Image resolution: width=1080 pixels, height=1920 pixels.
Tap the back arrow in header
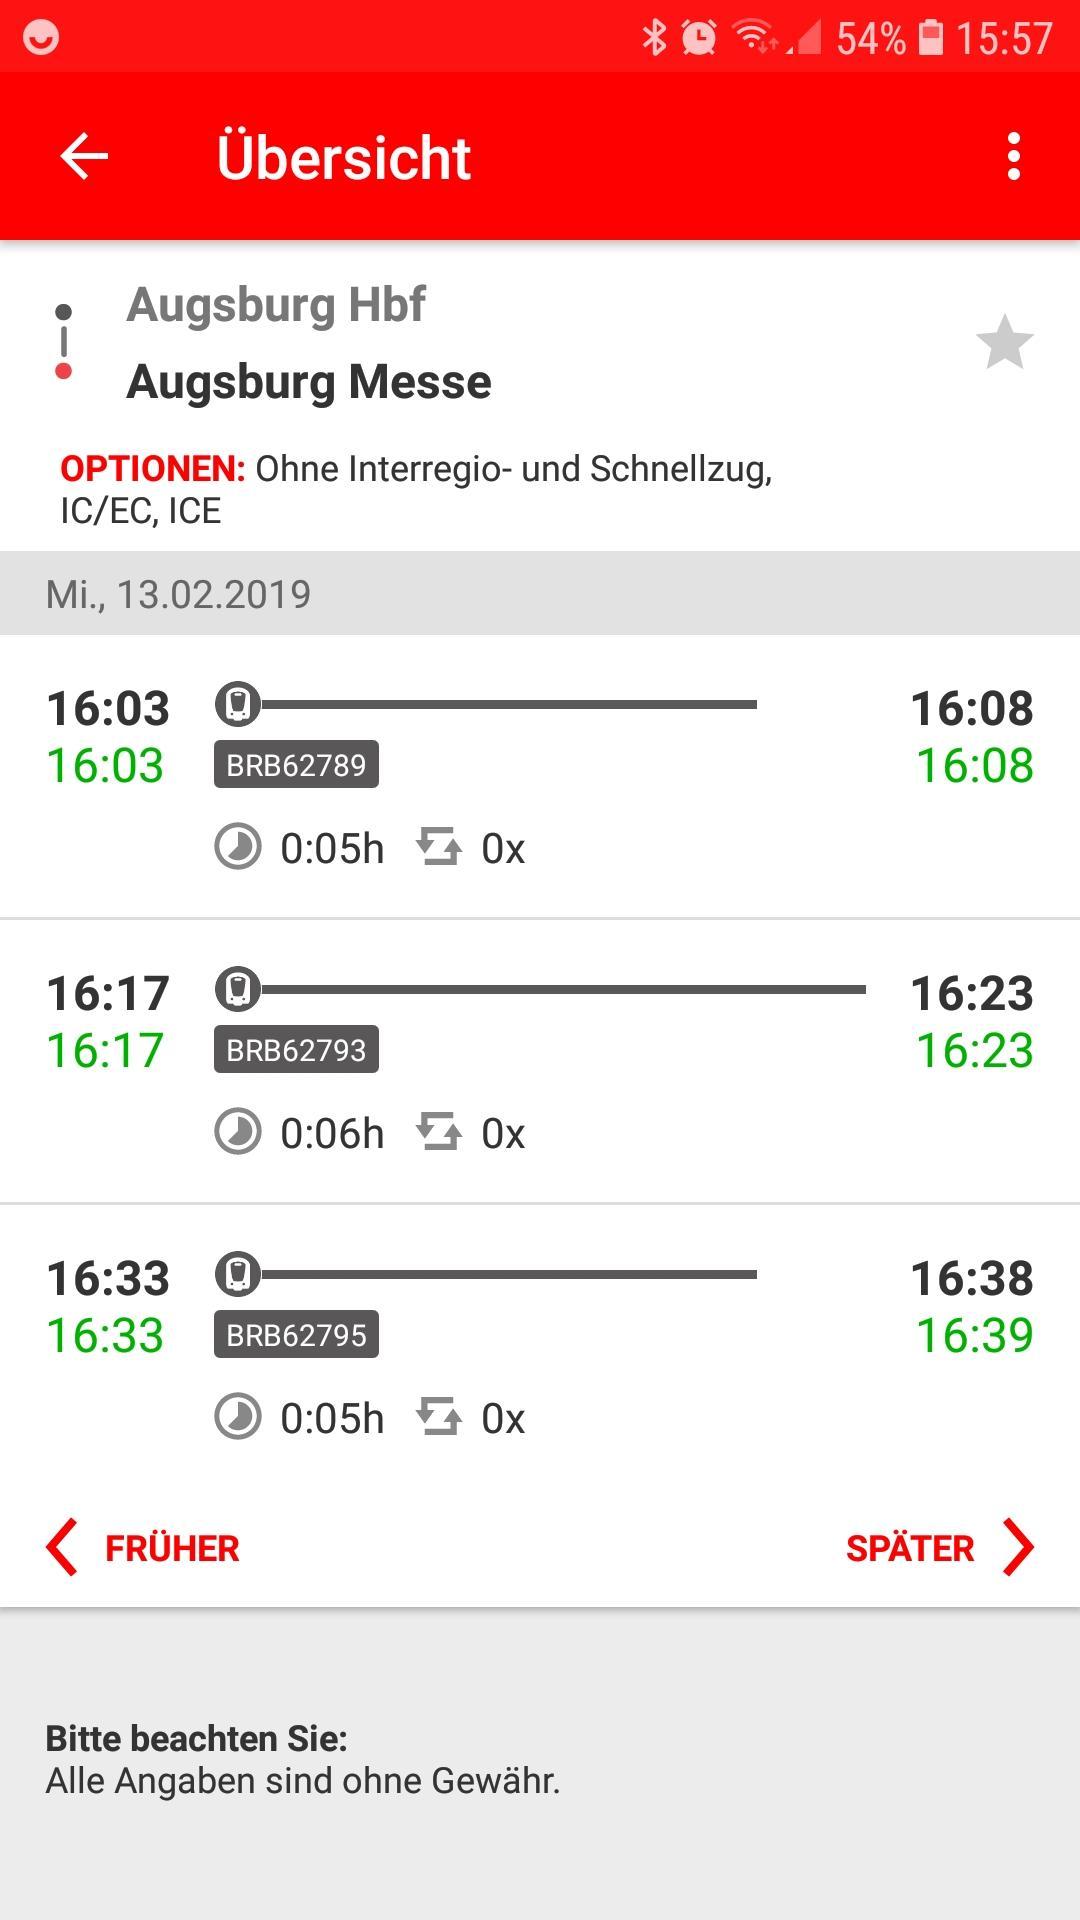[x=84, y=157]
